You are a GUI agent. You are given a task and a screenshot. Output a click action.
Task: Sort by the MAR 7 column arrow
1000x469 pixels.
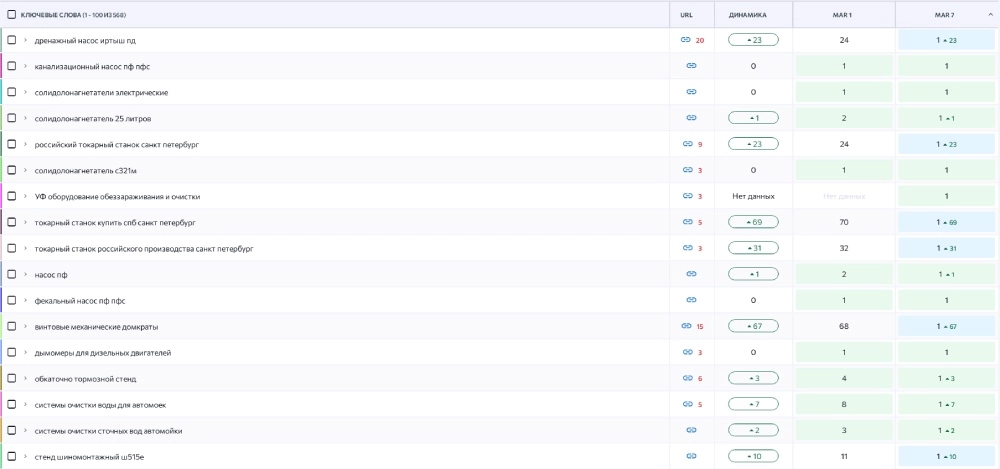click(989, 14)
